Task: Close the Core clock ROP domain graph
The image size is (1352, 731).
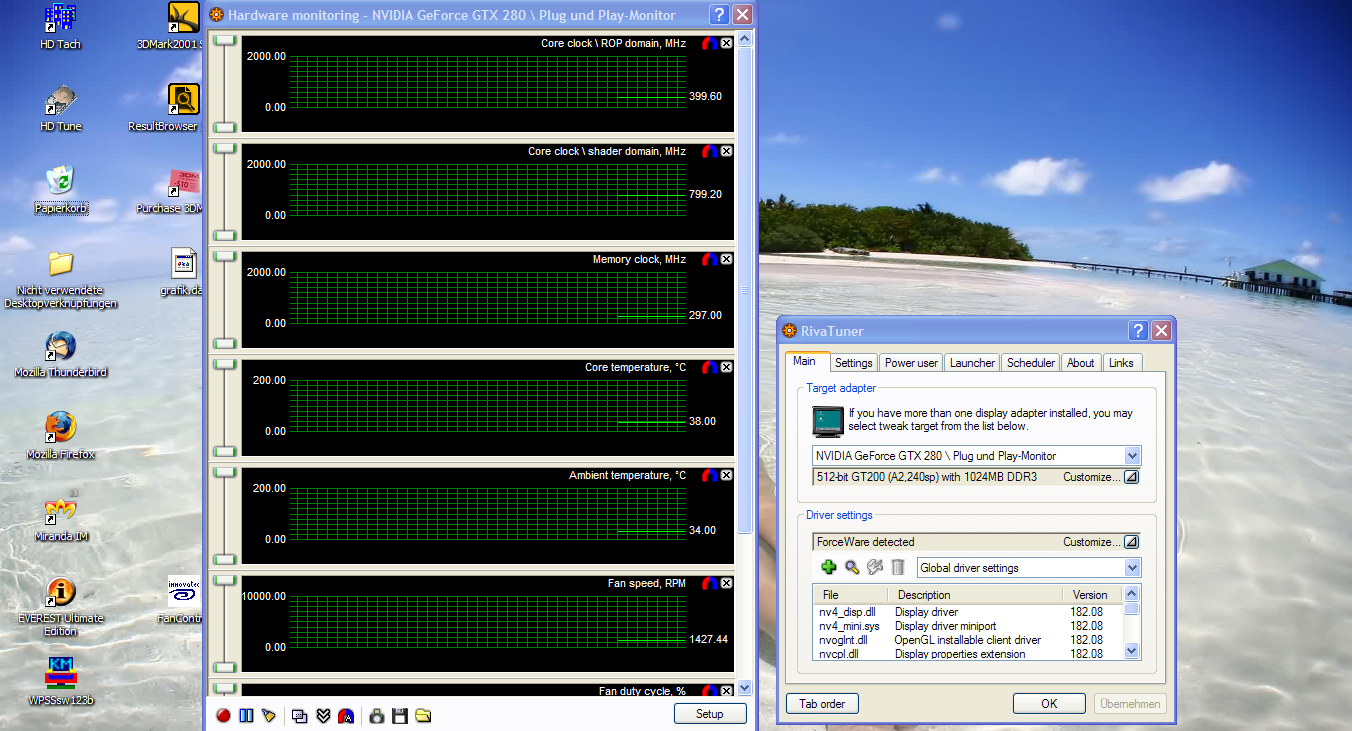Action: (727, 43)
